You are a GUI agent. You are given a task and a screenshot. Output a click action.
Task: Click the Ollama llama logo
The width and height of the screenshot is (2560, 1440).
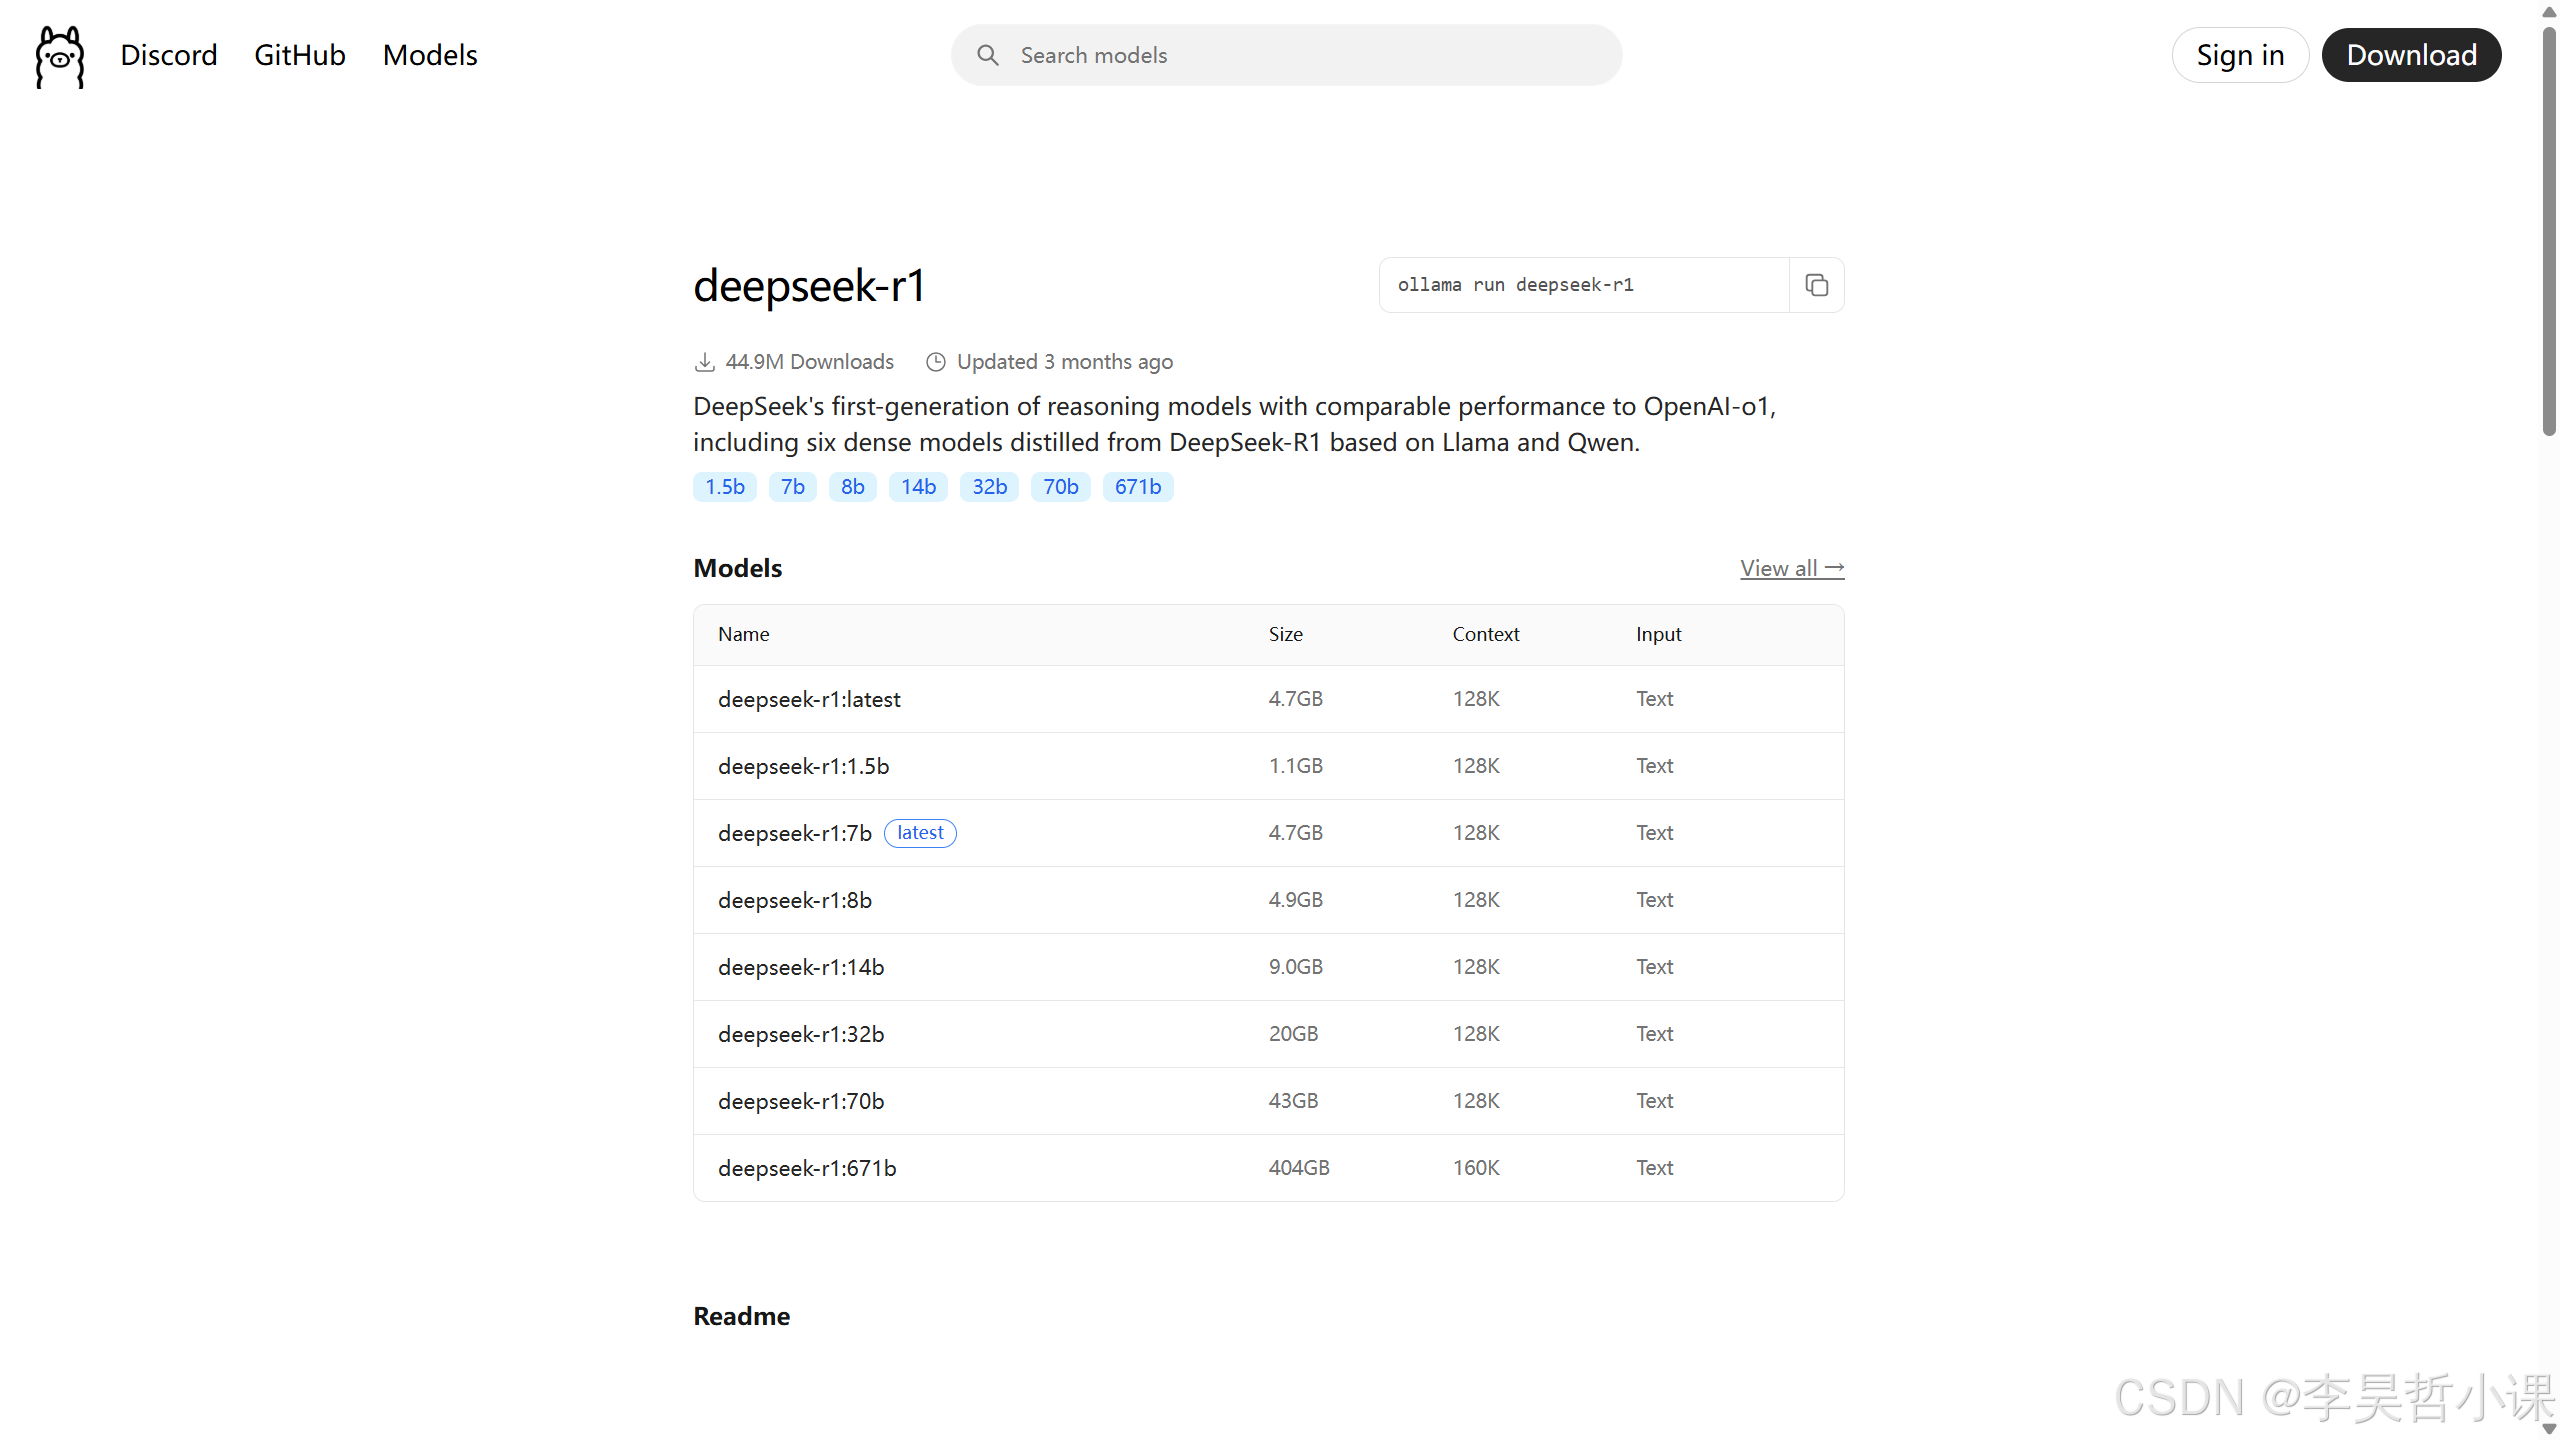pyautogui.click(x=60, y=56)
